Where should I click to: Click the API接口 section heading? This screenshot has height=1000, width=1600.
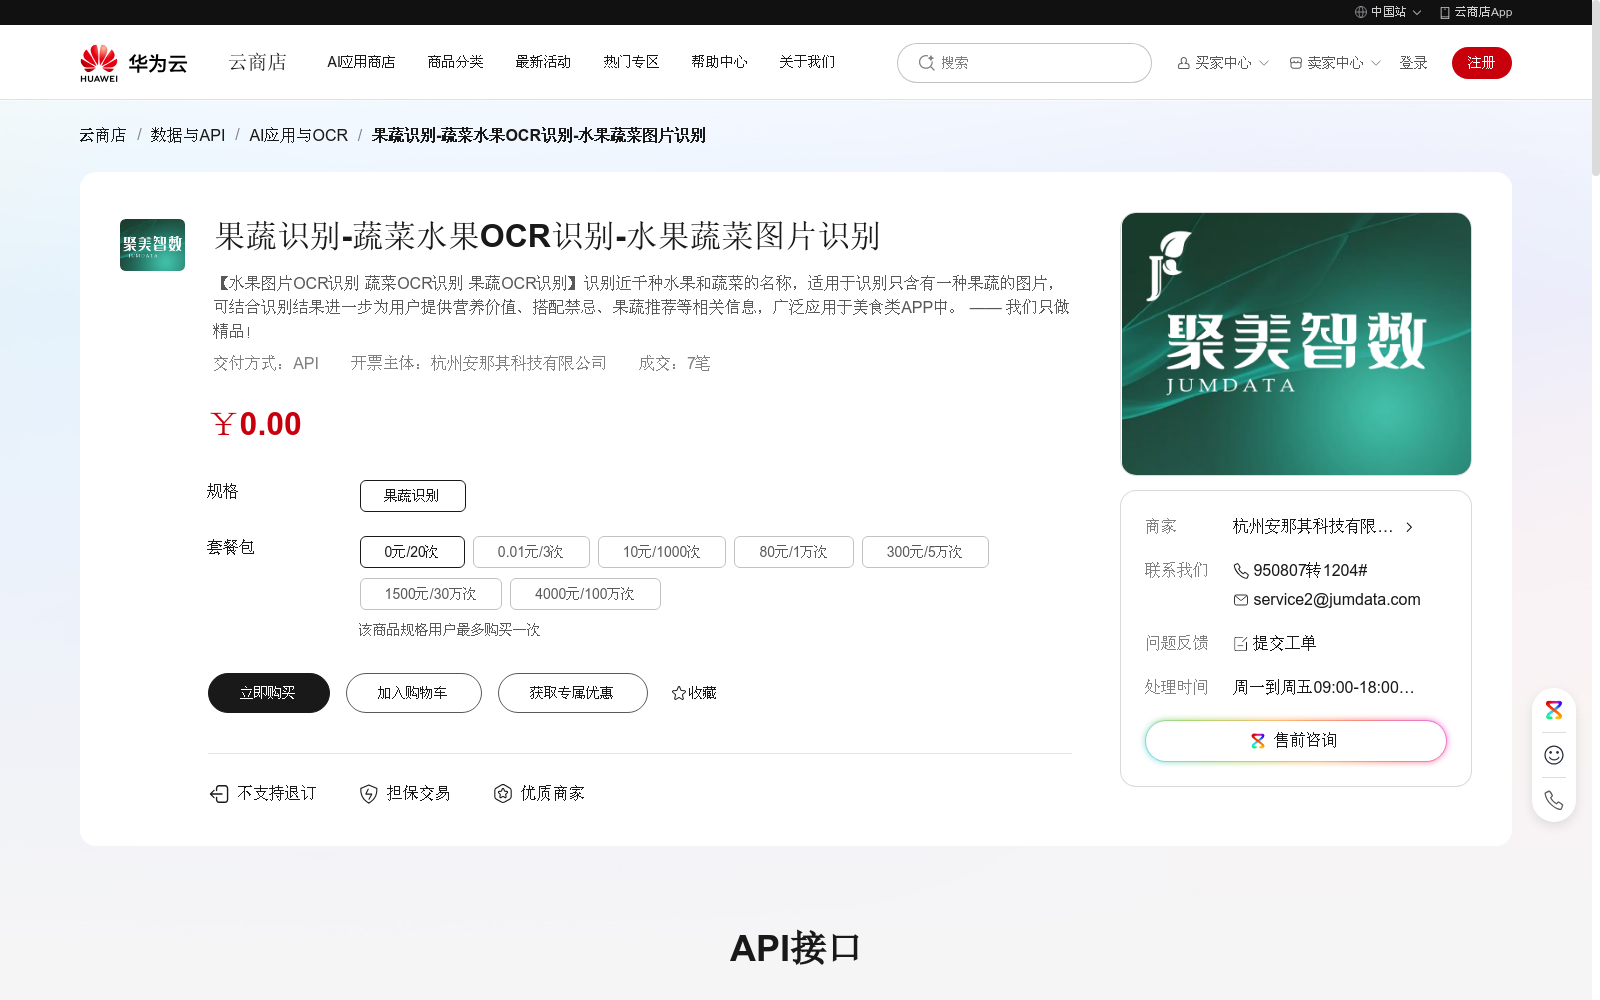(x=796, y=948)
